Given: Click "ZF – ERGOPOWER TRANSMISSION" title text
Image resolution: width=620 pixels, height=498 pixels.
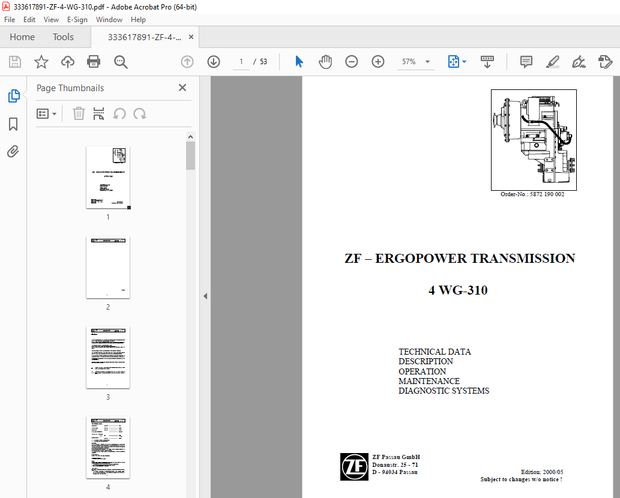Looking at the screenshot, I should tap(459, 258).
